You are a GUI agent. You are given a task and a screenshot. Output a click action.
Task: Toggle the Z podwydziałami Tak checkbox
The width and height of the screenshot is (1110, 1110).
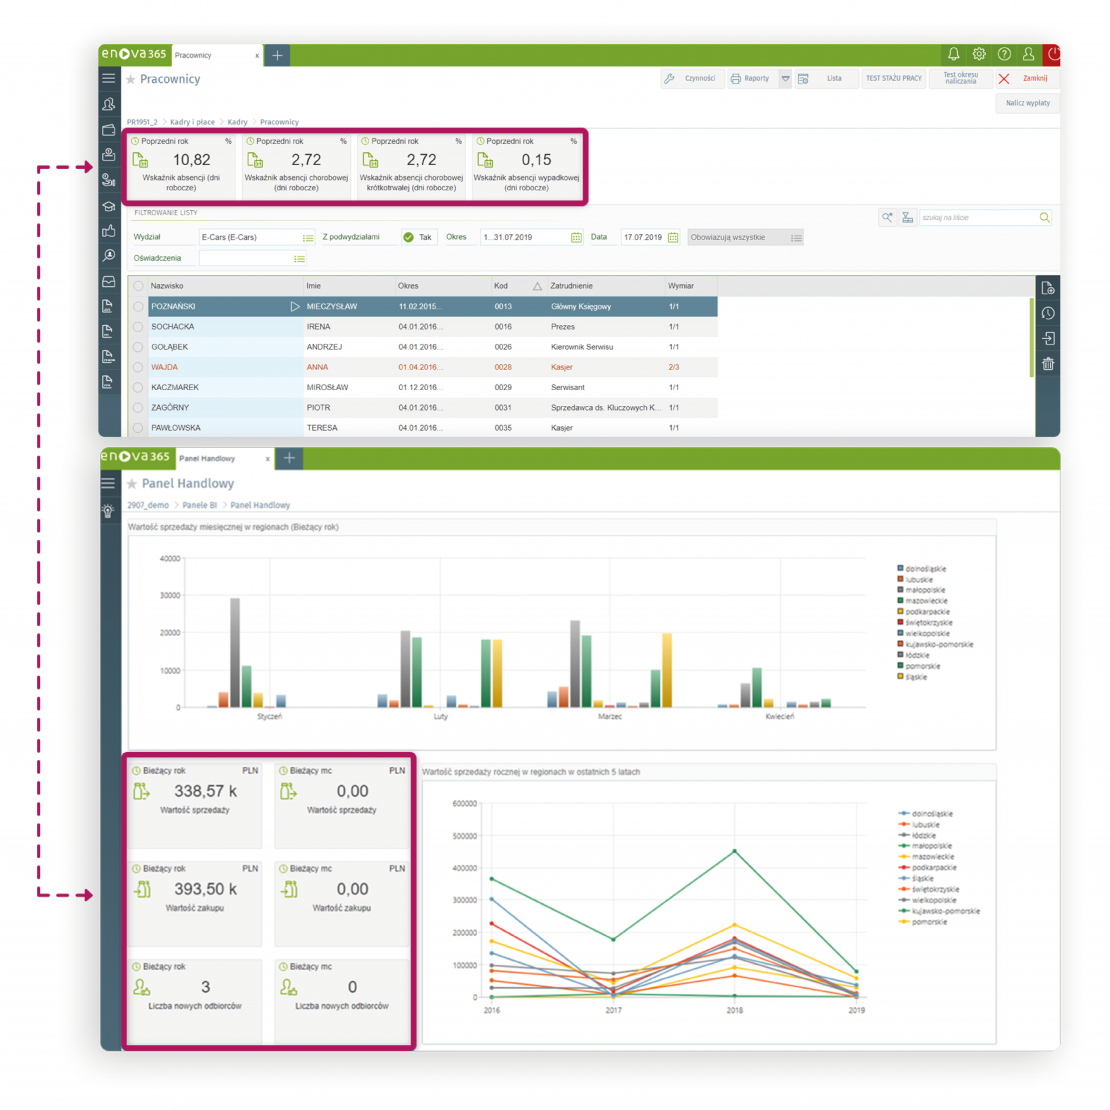click(x=408, y=238)
